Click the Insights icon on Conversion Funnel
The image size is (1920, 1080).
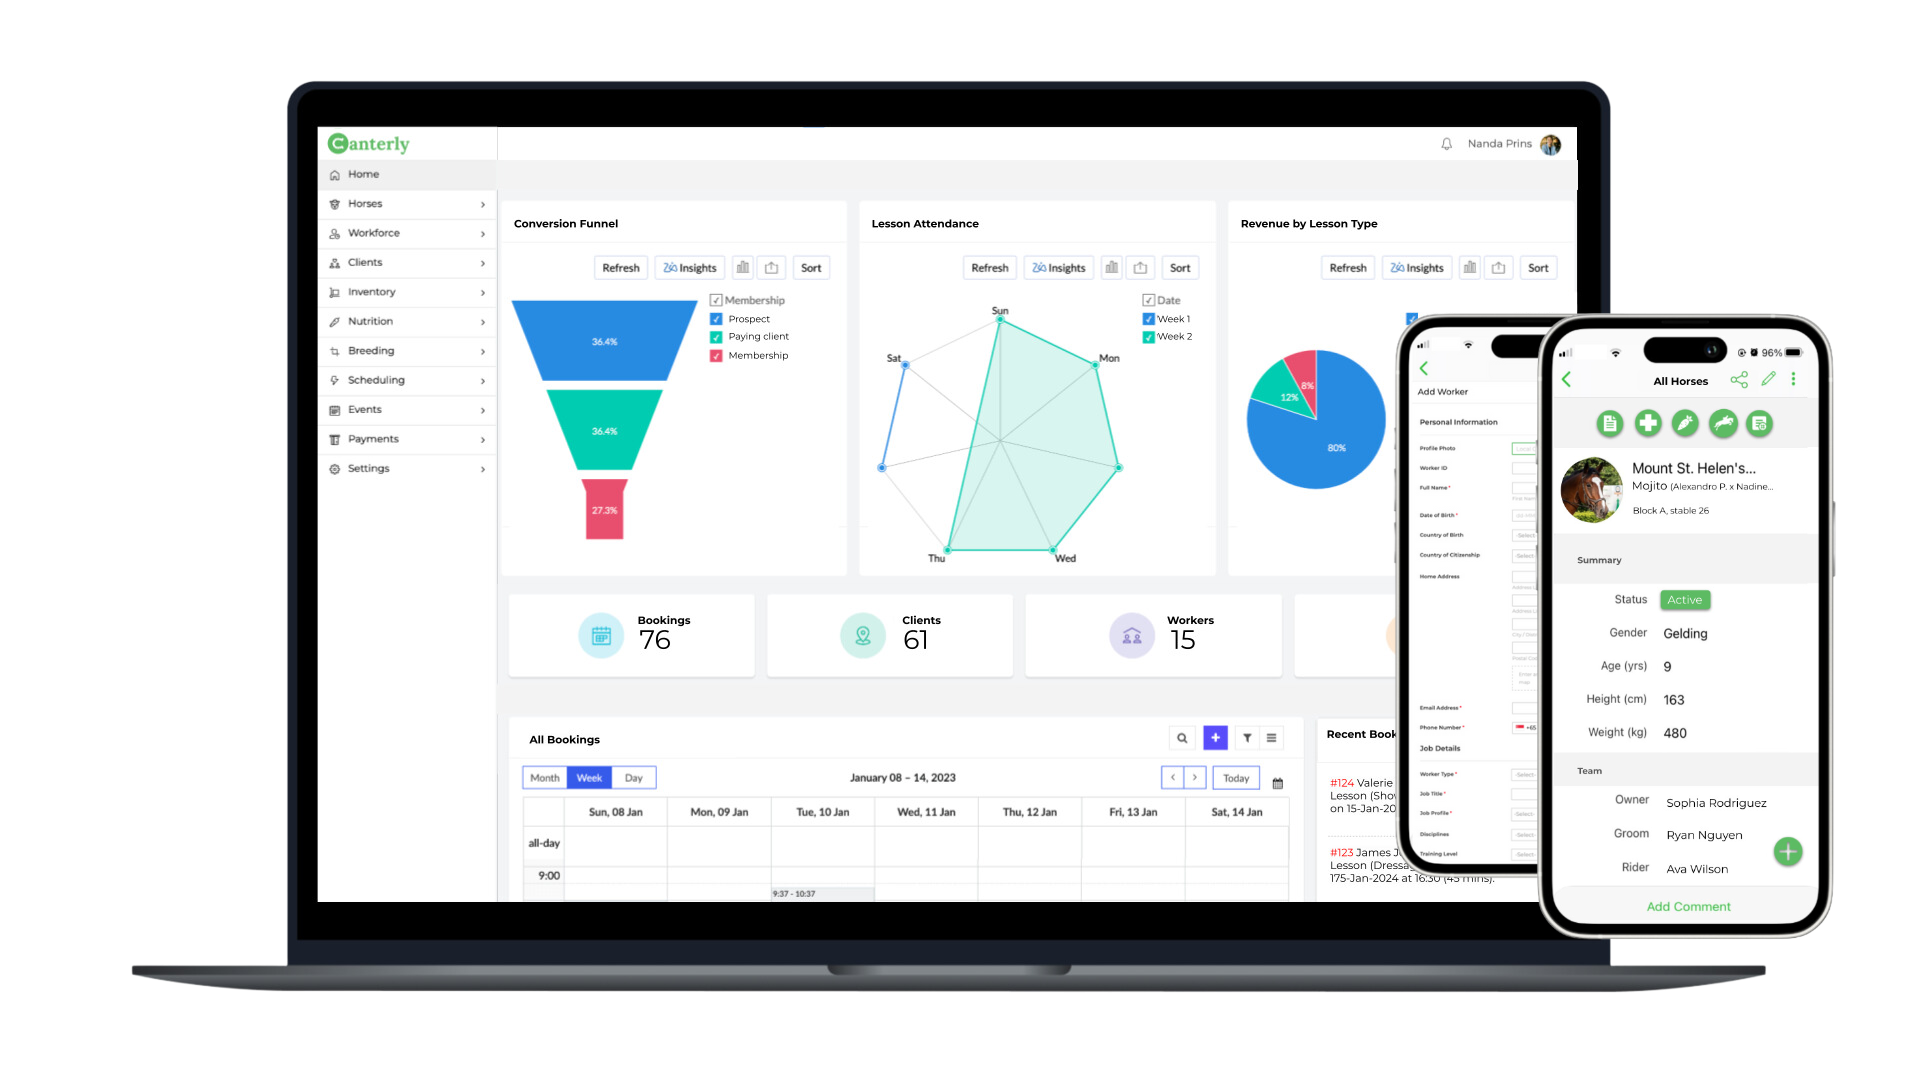pos(687,268)
